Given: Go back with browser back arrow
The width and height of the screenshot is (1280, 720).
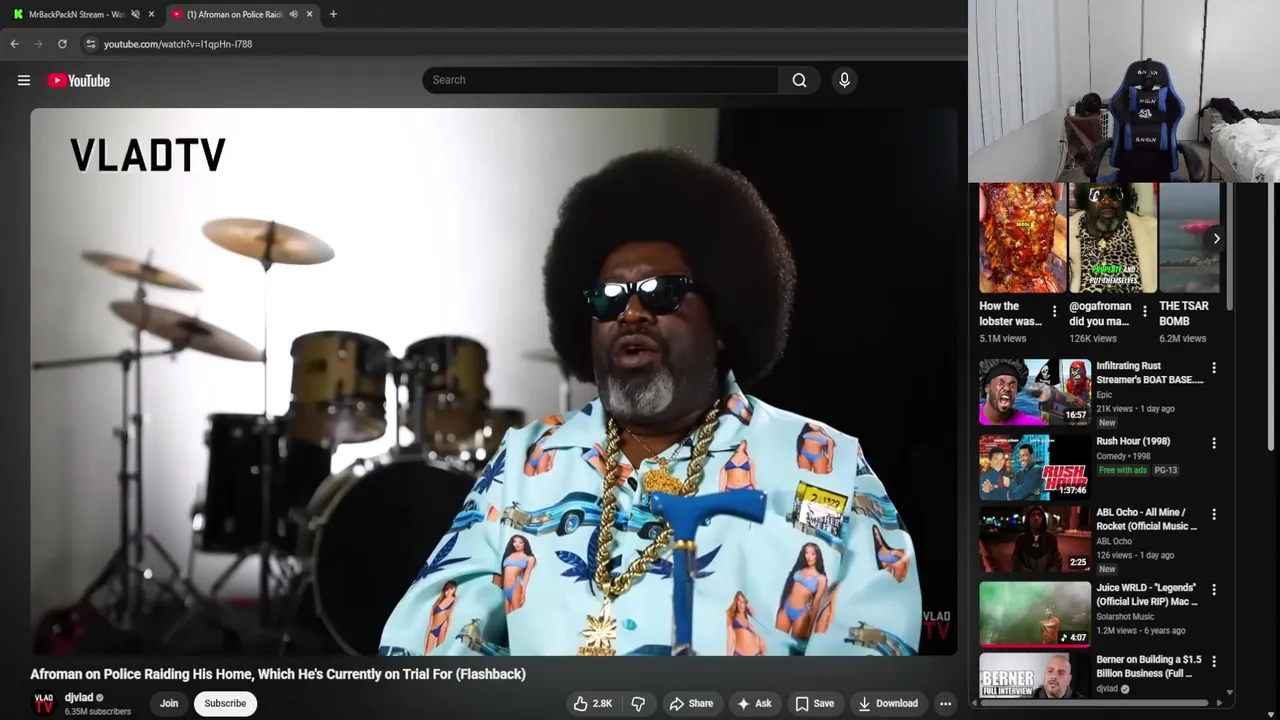Looking at the screenshot, I should [14, 44].
